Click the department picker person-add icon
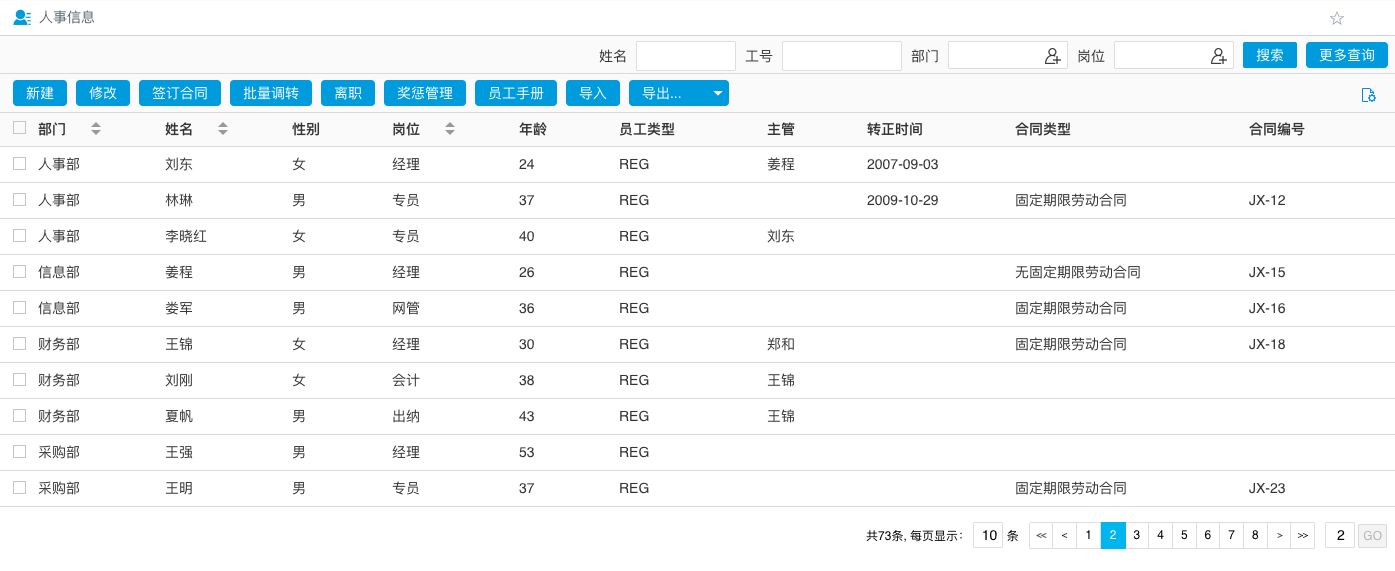The width and height of the screenshot is (1395, 571). (x=1052, y=56)
